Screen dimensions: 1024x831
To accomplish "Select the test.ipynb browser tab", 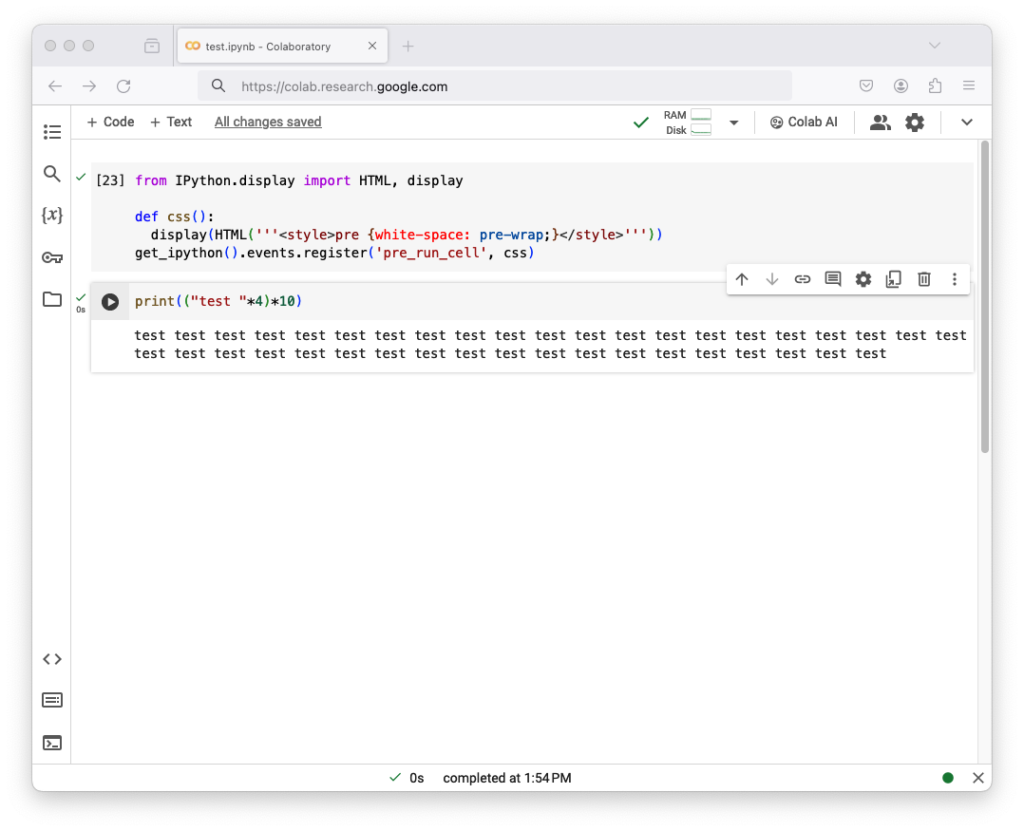I will pos(270,46).
